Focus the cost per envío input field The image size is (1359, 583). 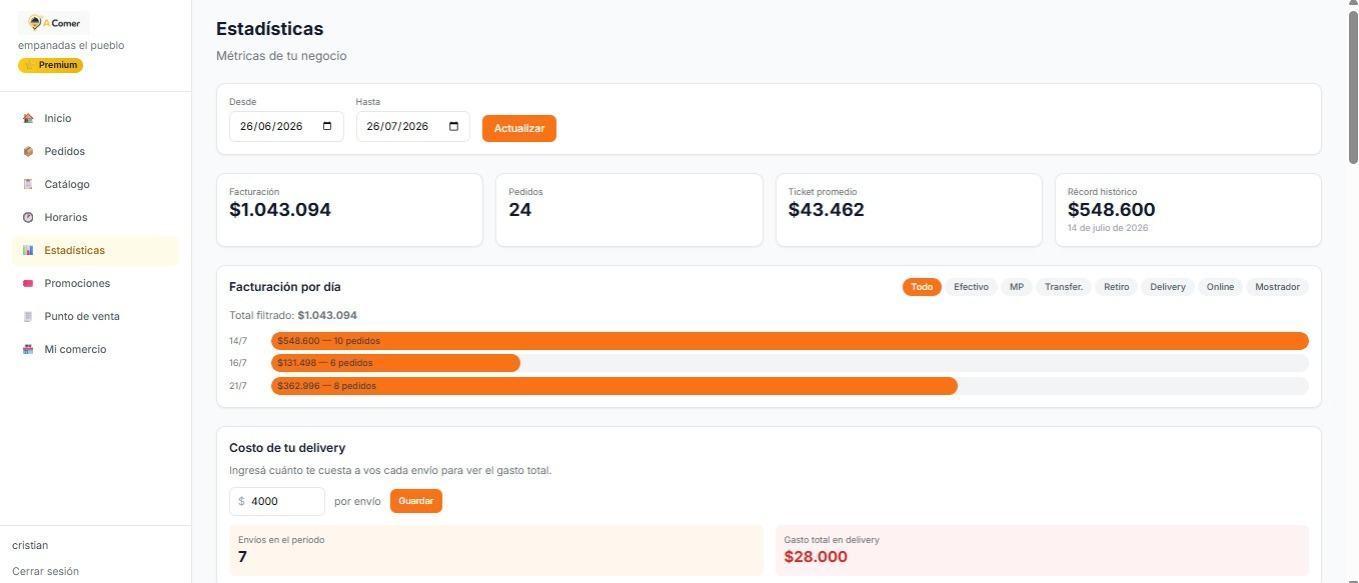277,501
